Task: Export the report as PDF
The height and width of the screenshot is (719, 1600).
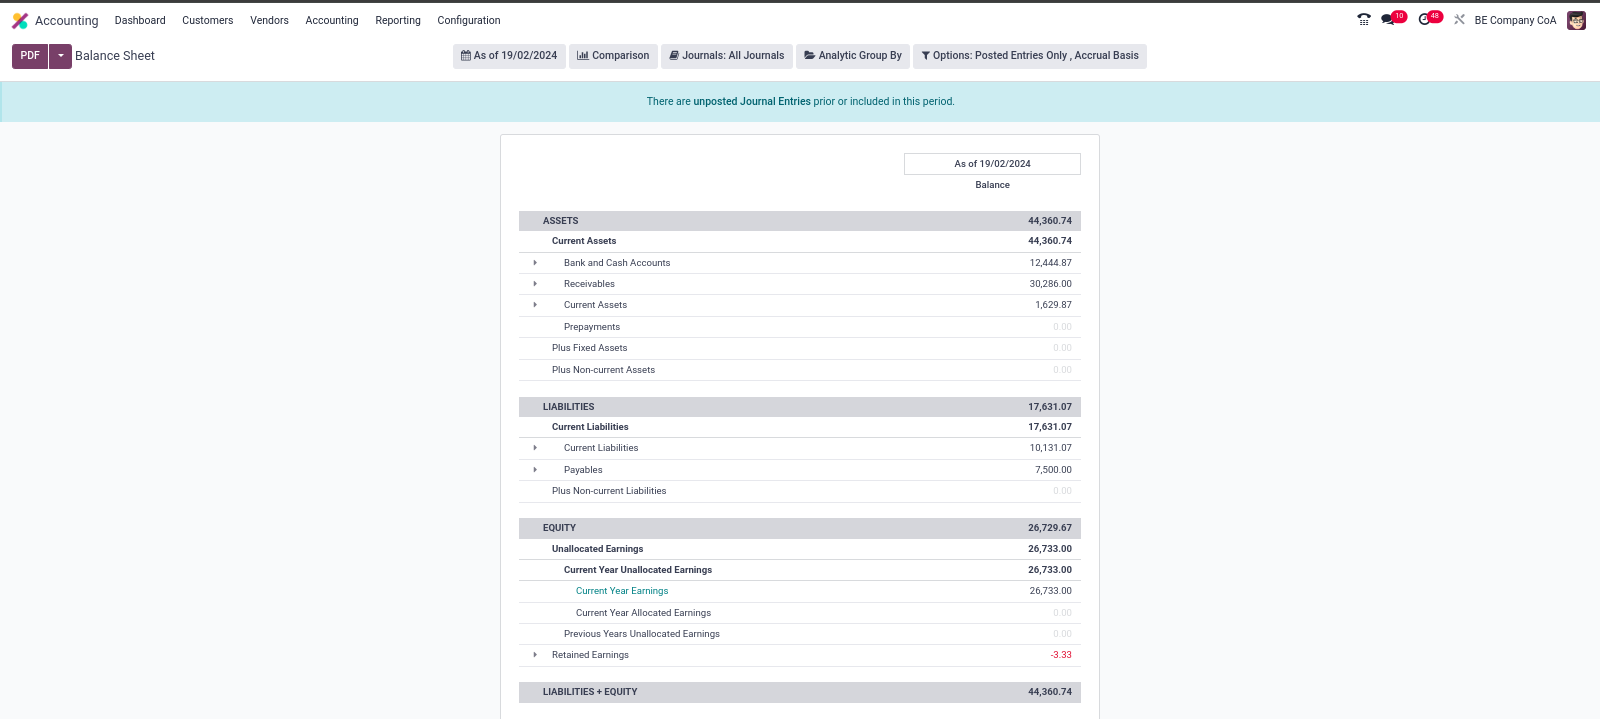Action: point(30,56)
